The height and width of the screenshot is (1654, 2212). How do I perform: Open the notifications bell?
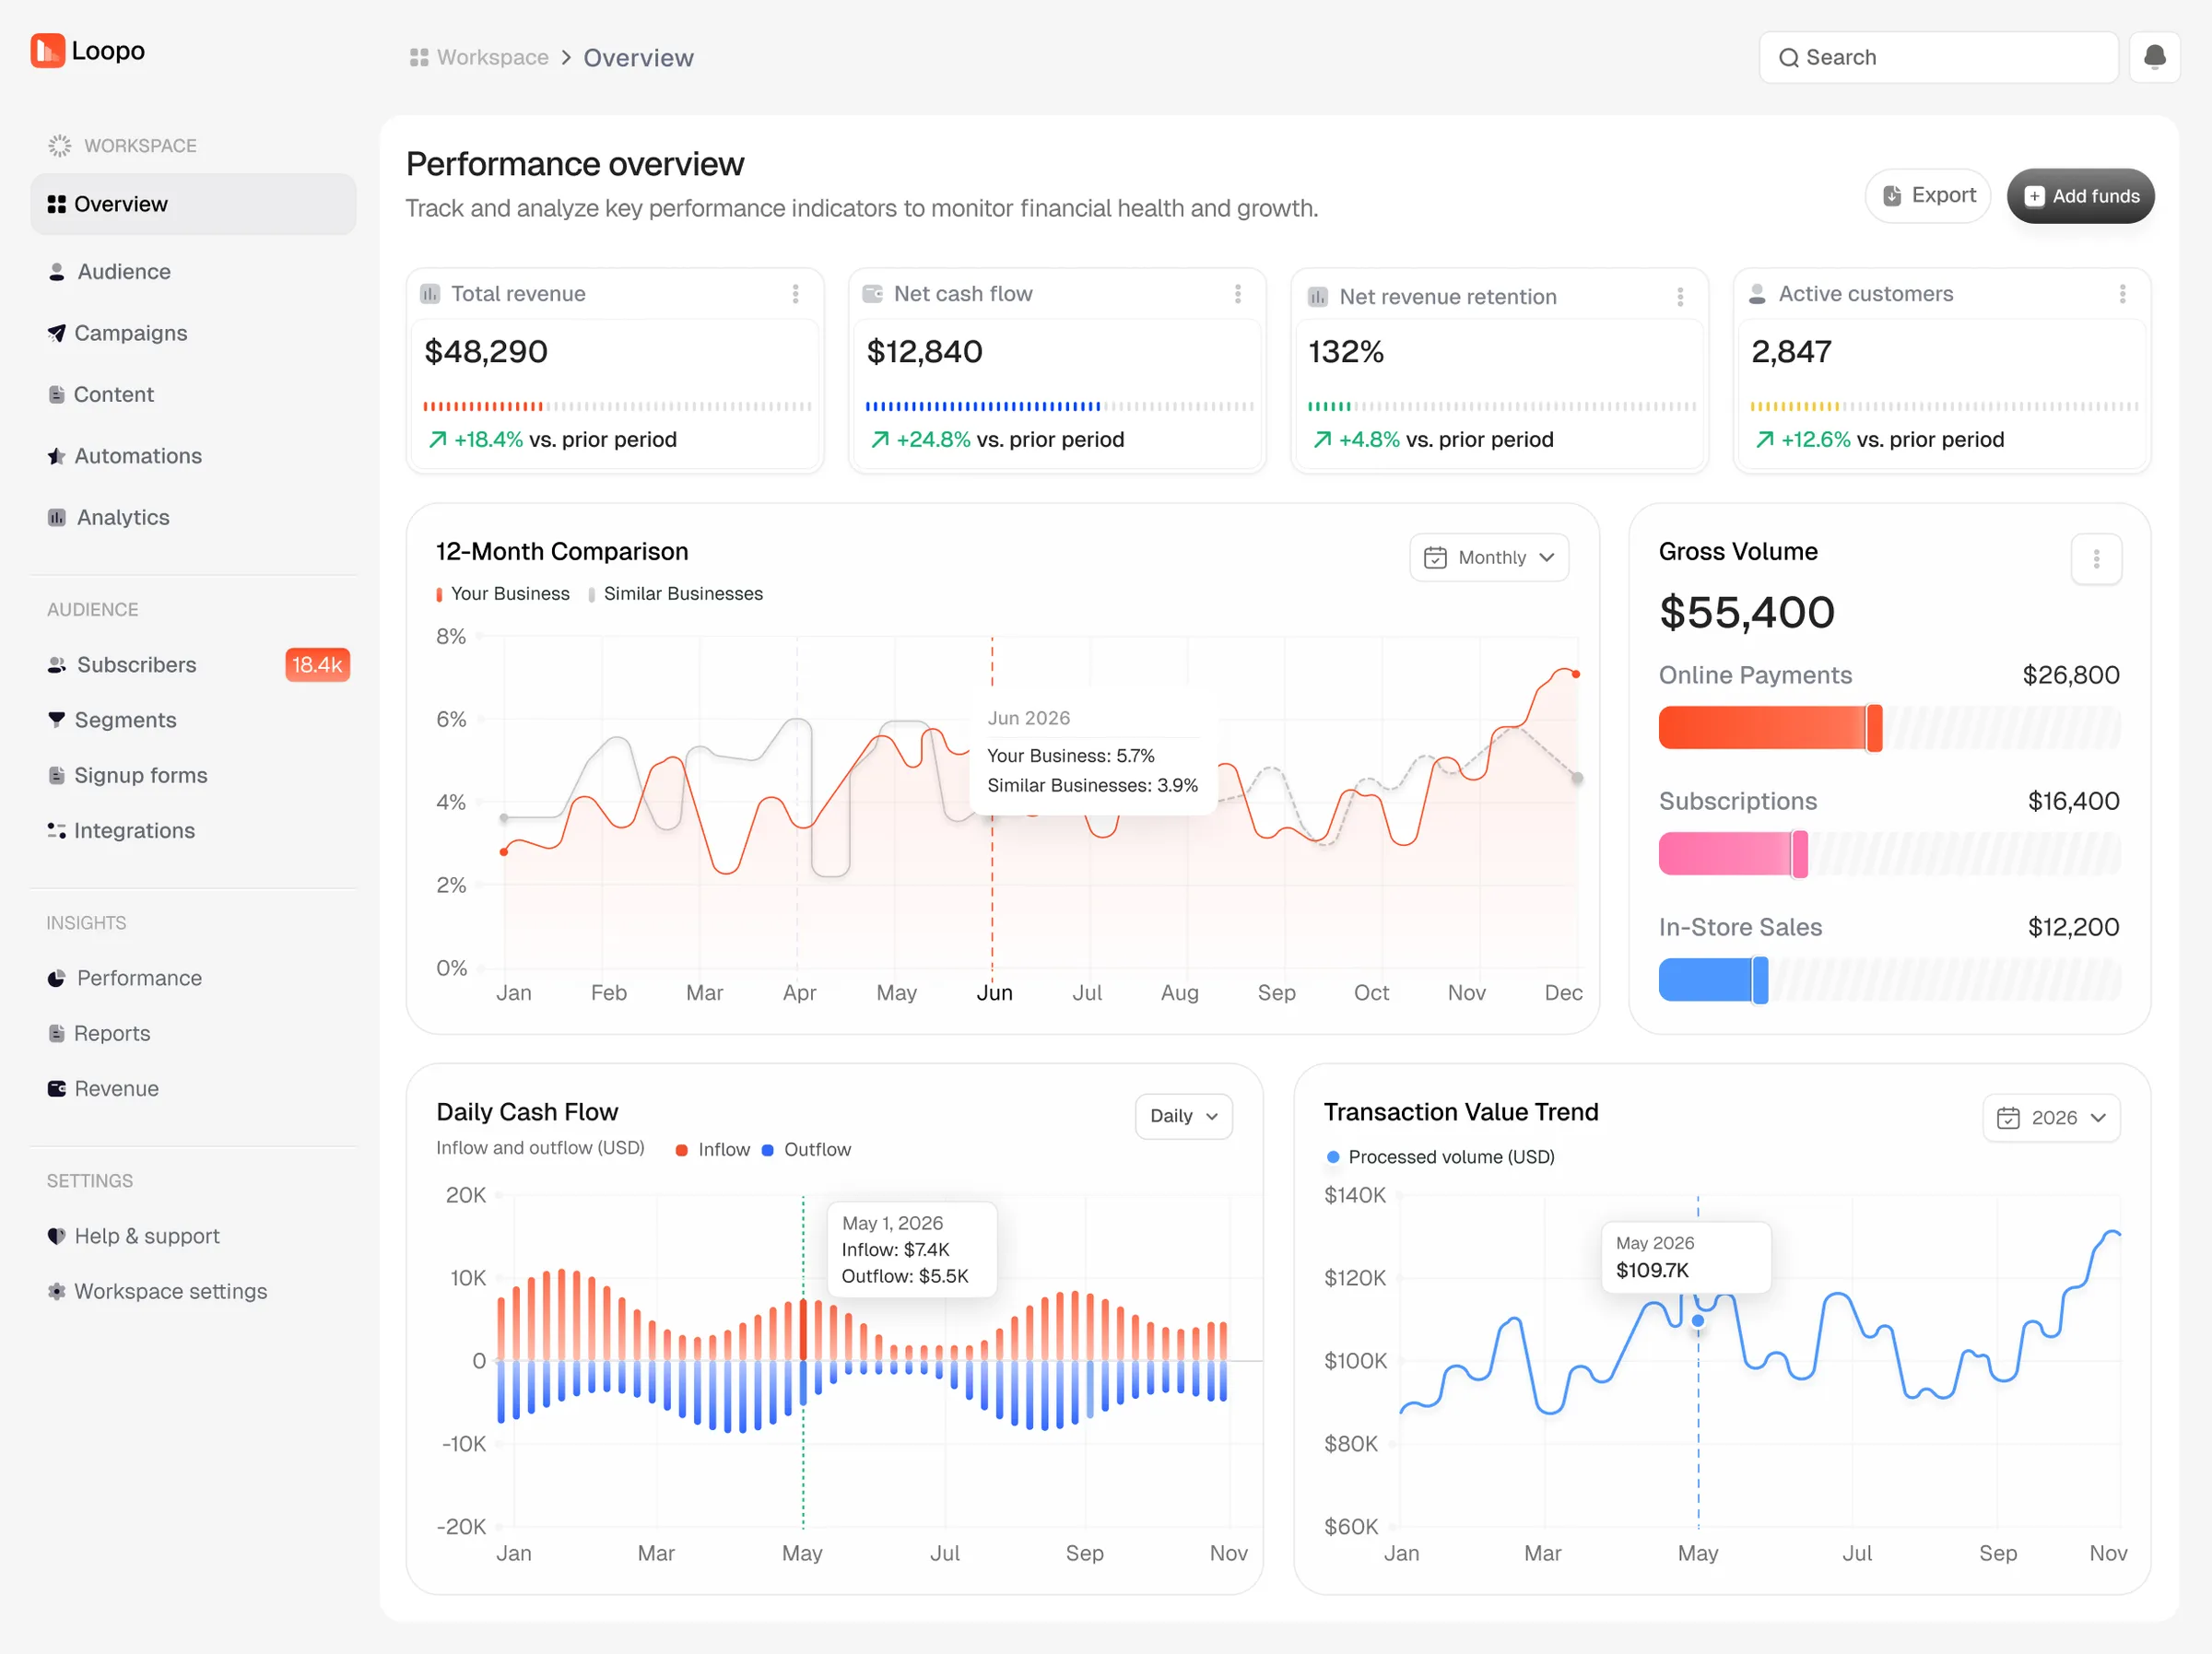coord(2154,57)
